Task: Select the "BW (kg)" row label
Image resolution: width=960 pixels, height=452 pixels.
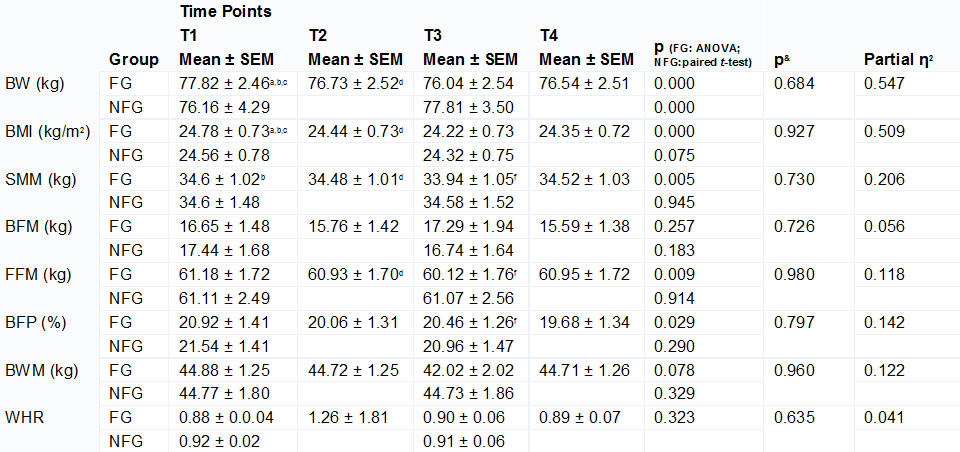Action: (35, 84)
